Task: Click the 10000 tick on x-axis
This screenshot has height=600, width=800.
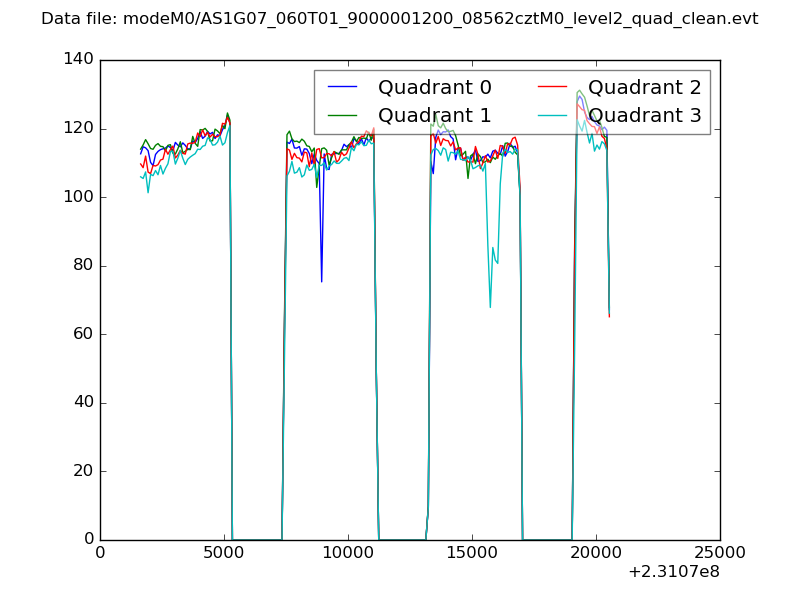Action: (x=348, y=553)
